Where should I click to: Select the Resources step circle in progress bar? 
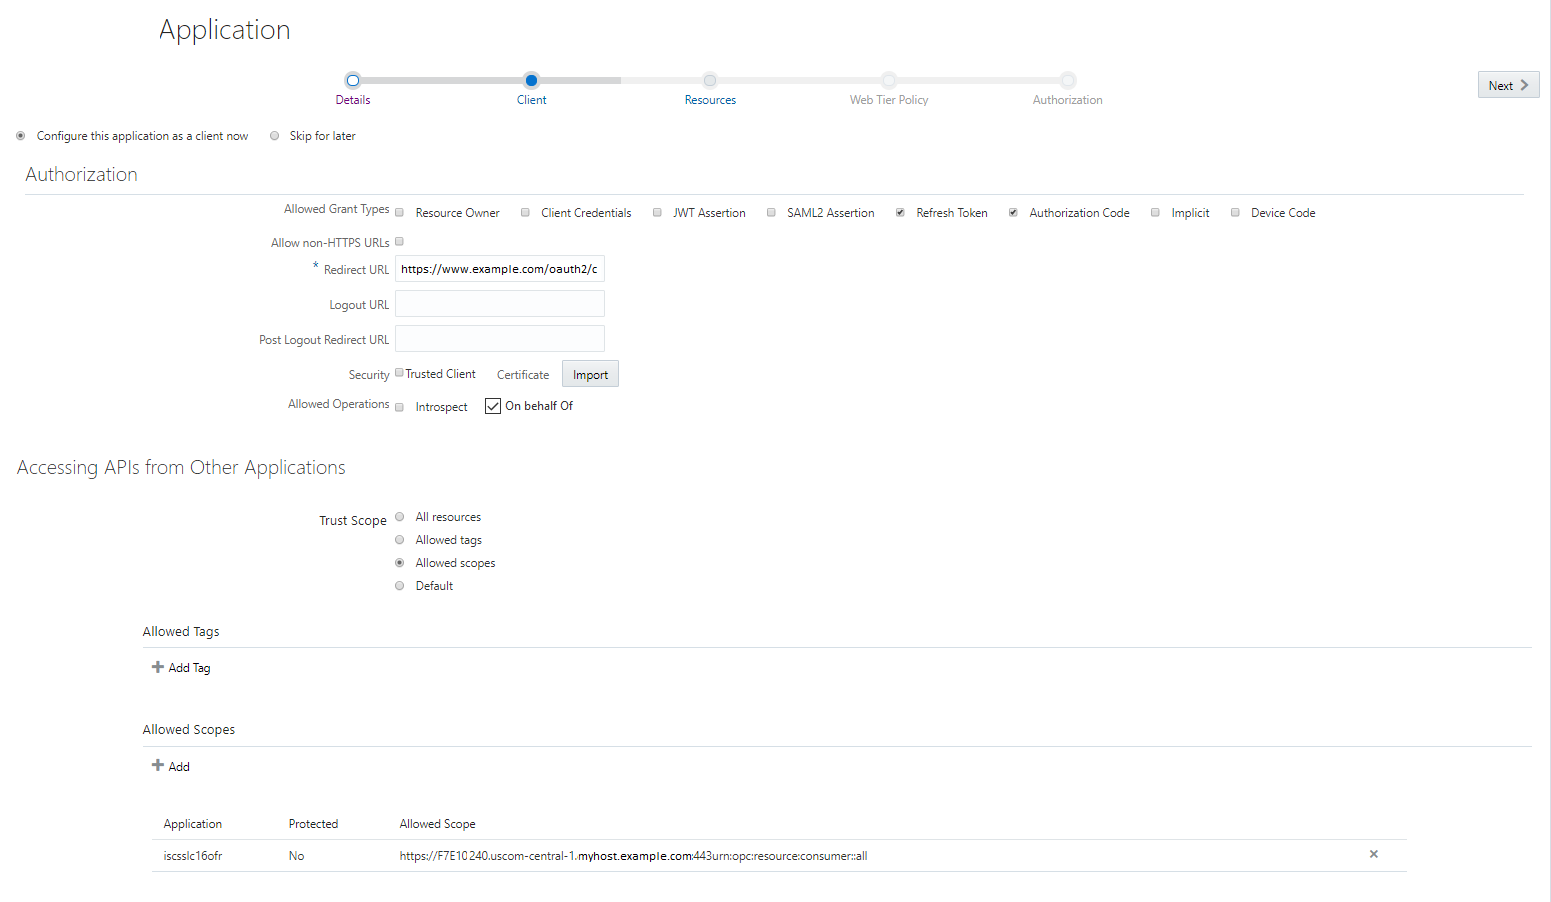[x=710, y=79]
